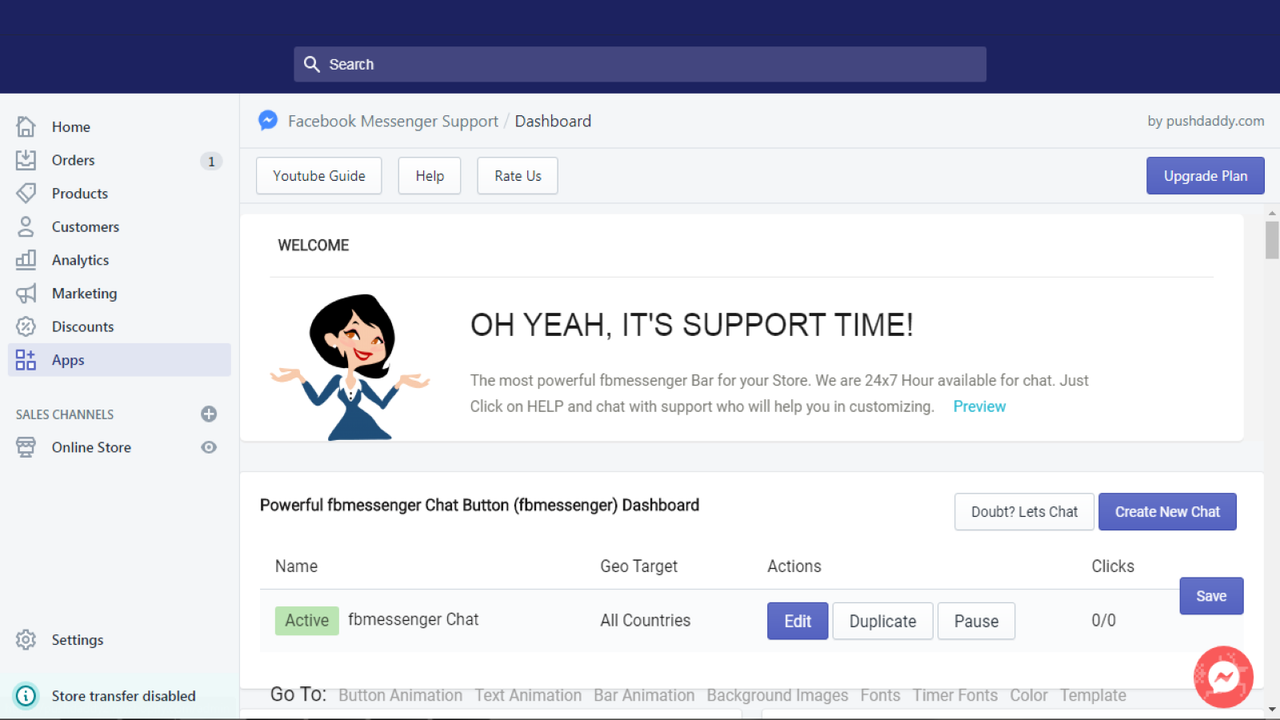This screenshot has height=720, width=1280.
Task: Open Settings in the sidebar
Action: coord(77,640)
